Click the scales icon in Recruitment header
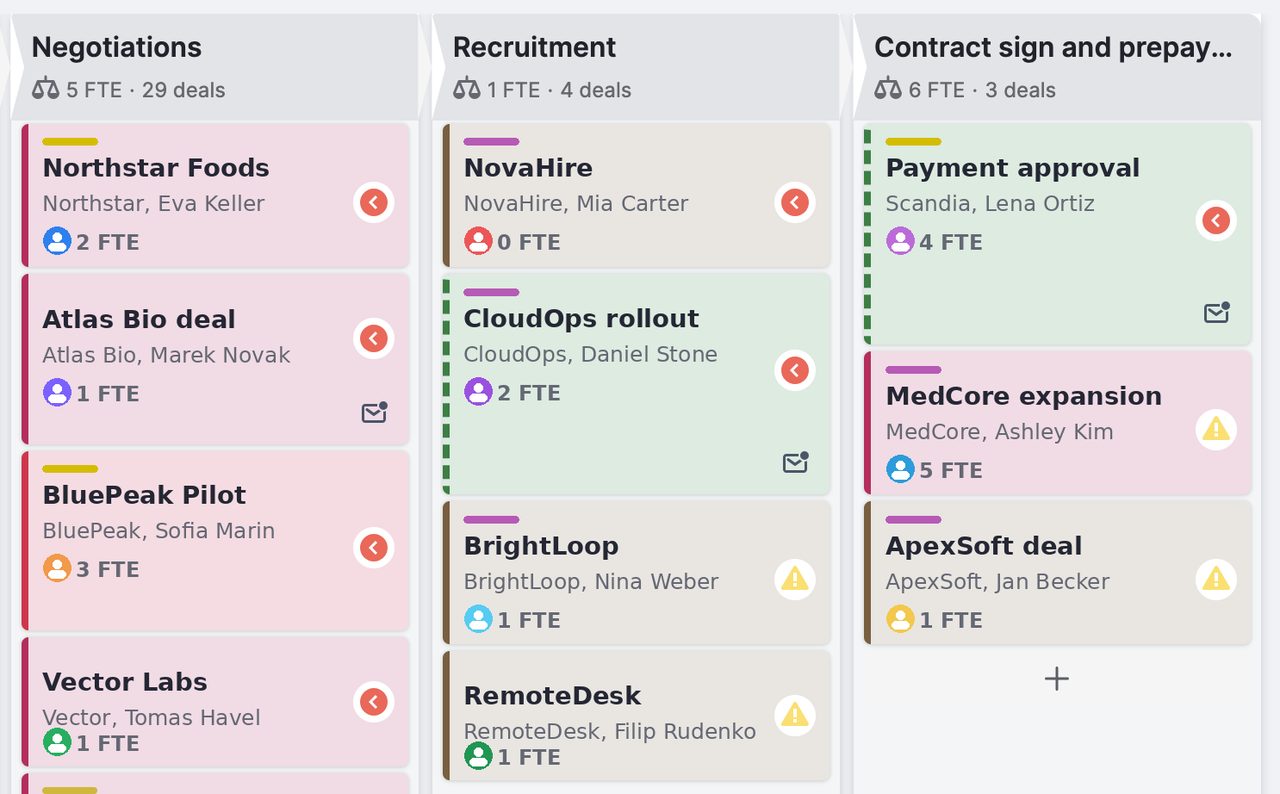Screen dimensions: 1280x794 (466, 89)
